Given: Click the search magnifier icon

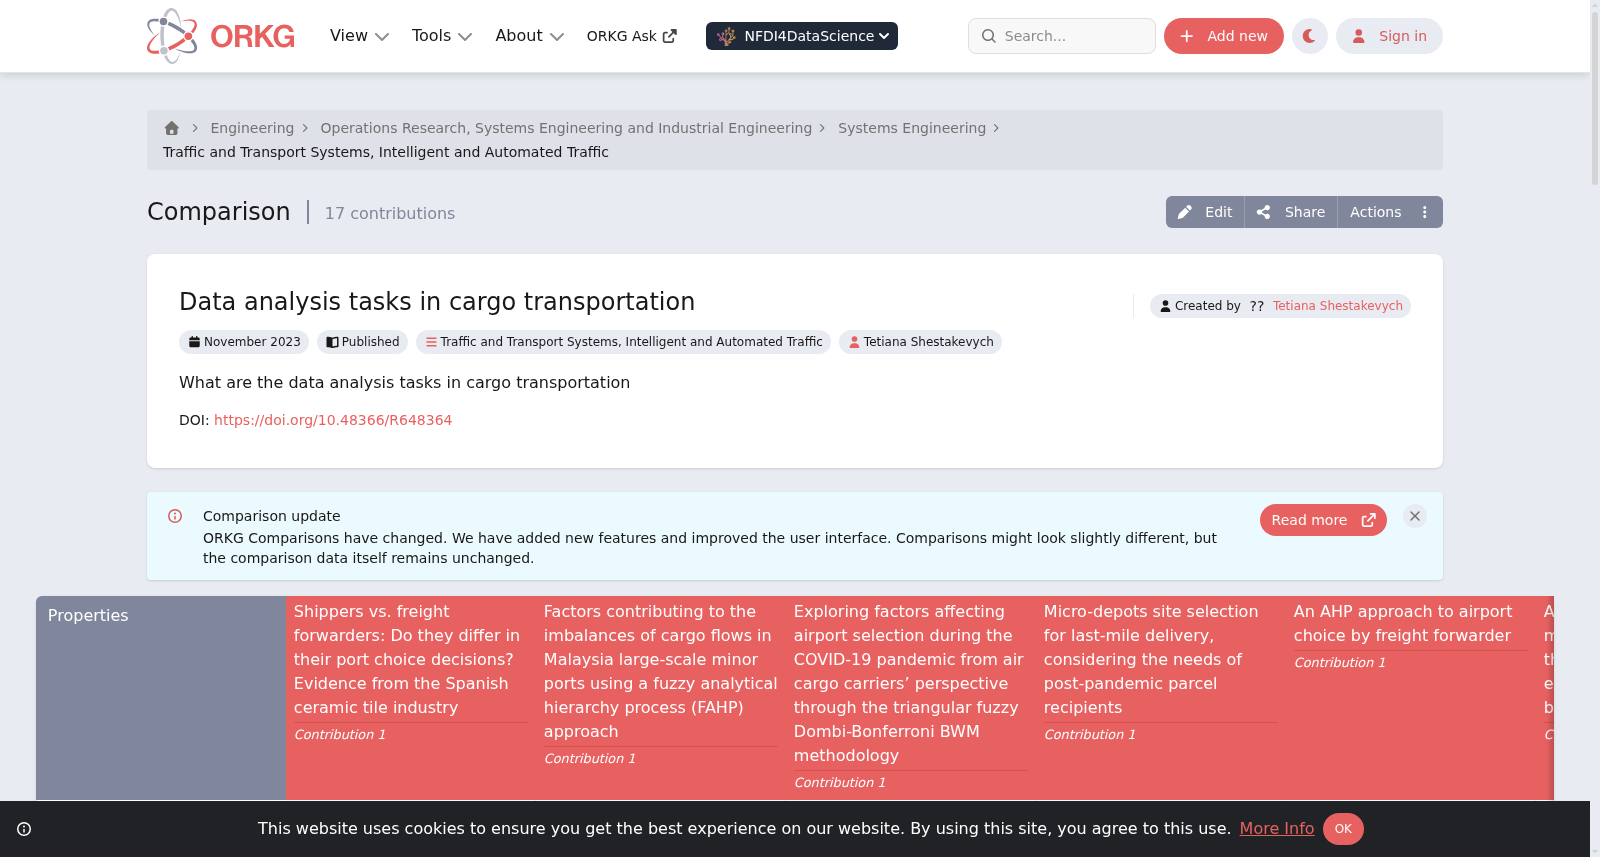Looking at the screenshot, I should point(989,36).
